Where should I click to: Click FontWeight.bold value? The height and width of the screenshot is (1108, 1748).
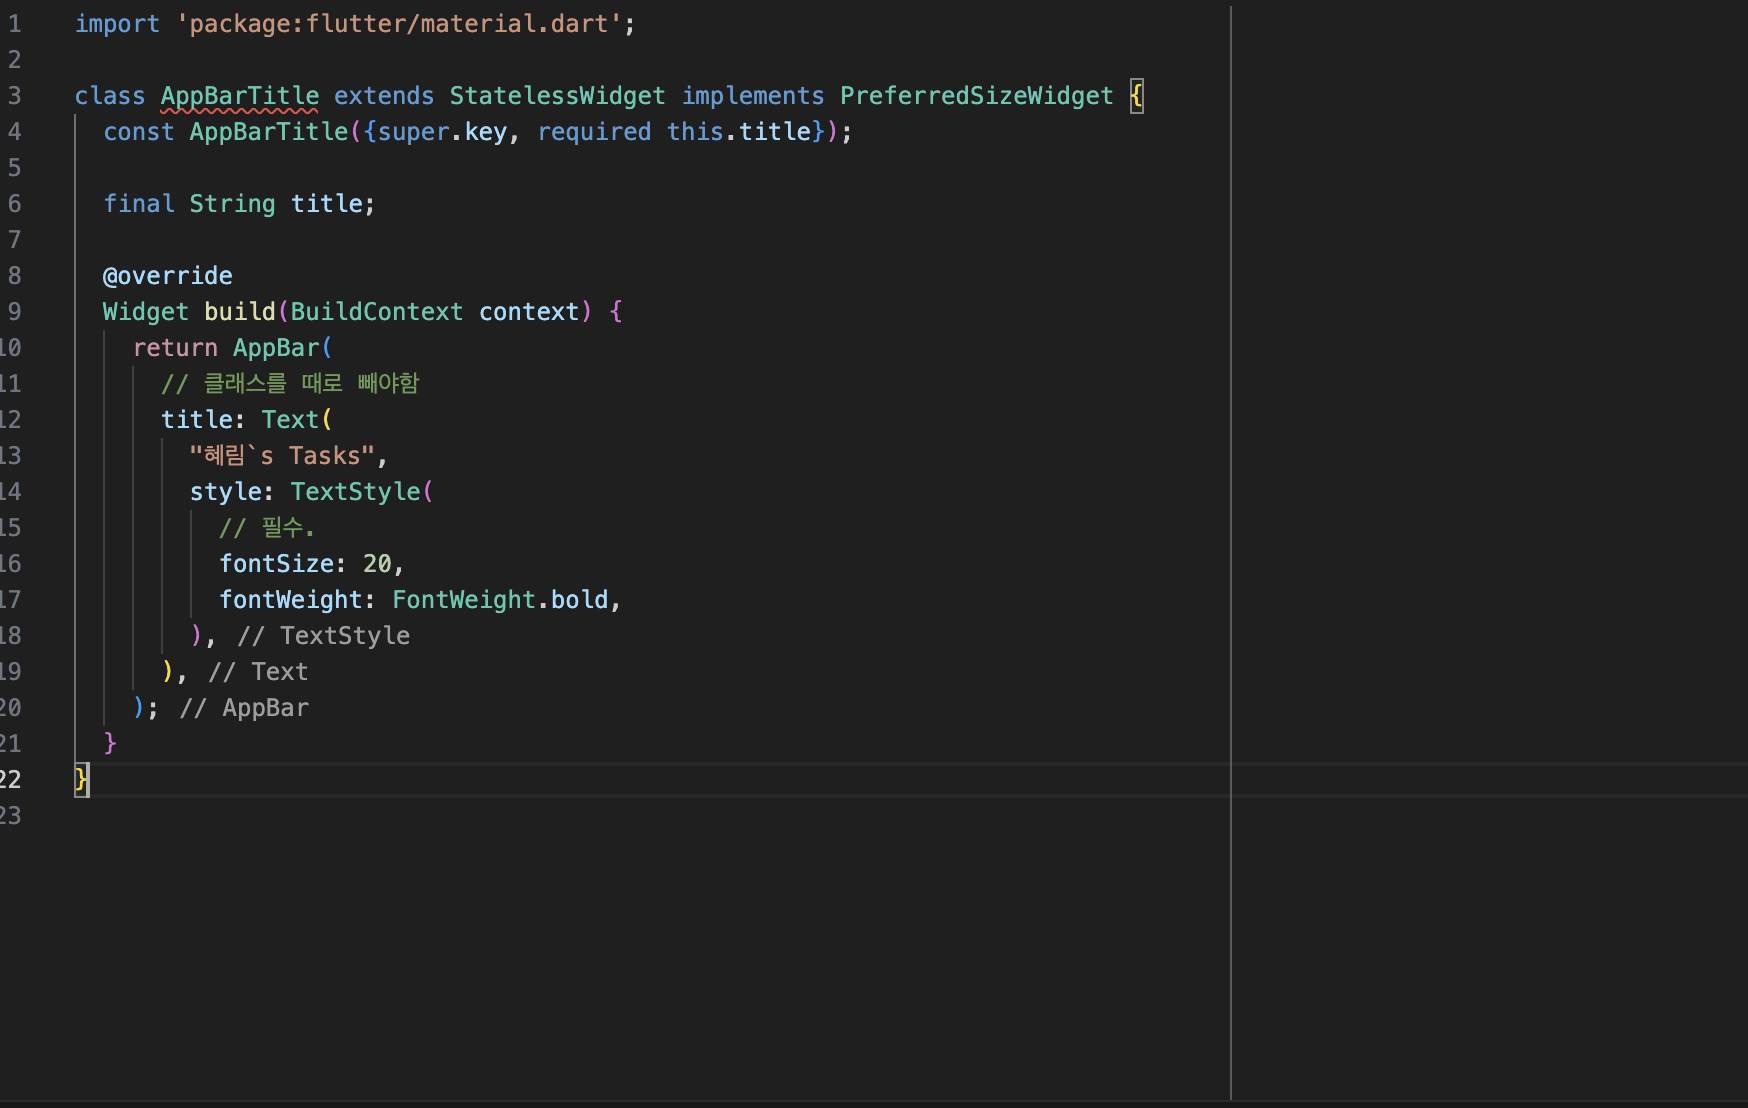[500, 600]
